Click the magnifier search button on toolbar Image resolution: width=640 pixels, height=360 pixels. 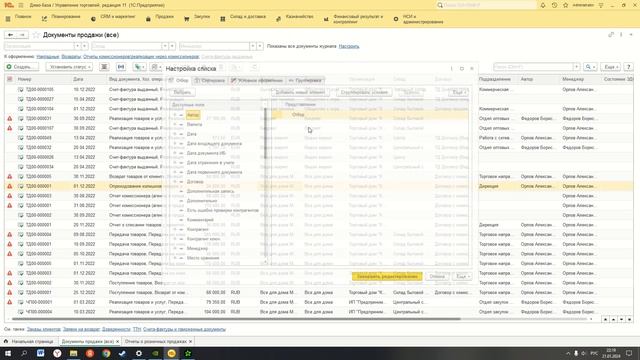[x=589, y=67]
